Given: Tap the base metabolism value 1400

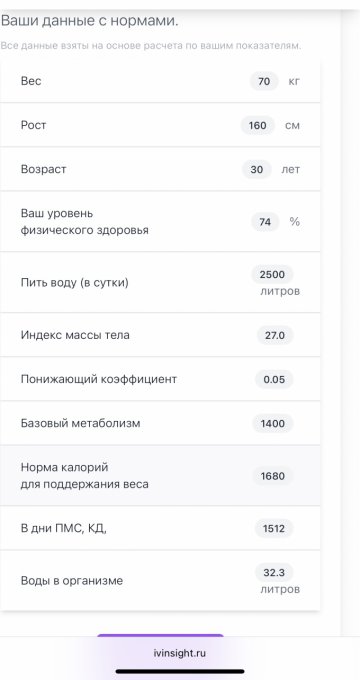Looking at the screenshot, I should [273, 423].
